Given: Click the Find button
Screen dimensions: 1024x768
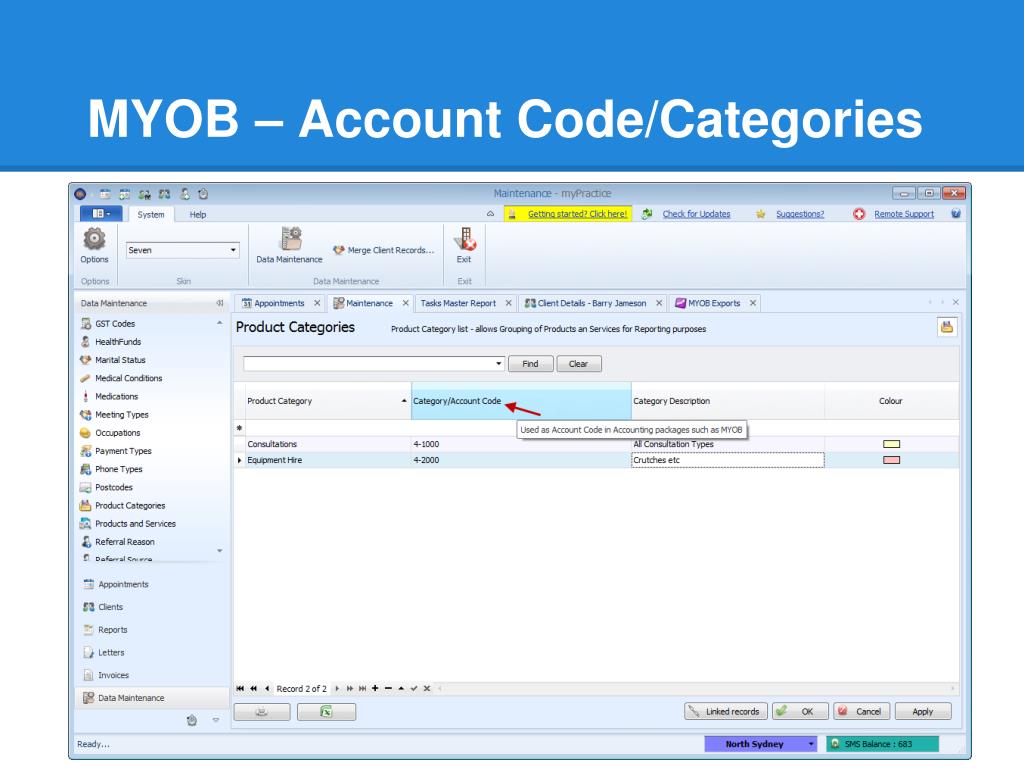Looking at the screenshot, I should pos(530,364).
